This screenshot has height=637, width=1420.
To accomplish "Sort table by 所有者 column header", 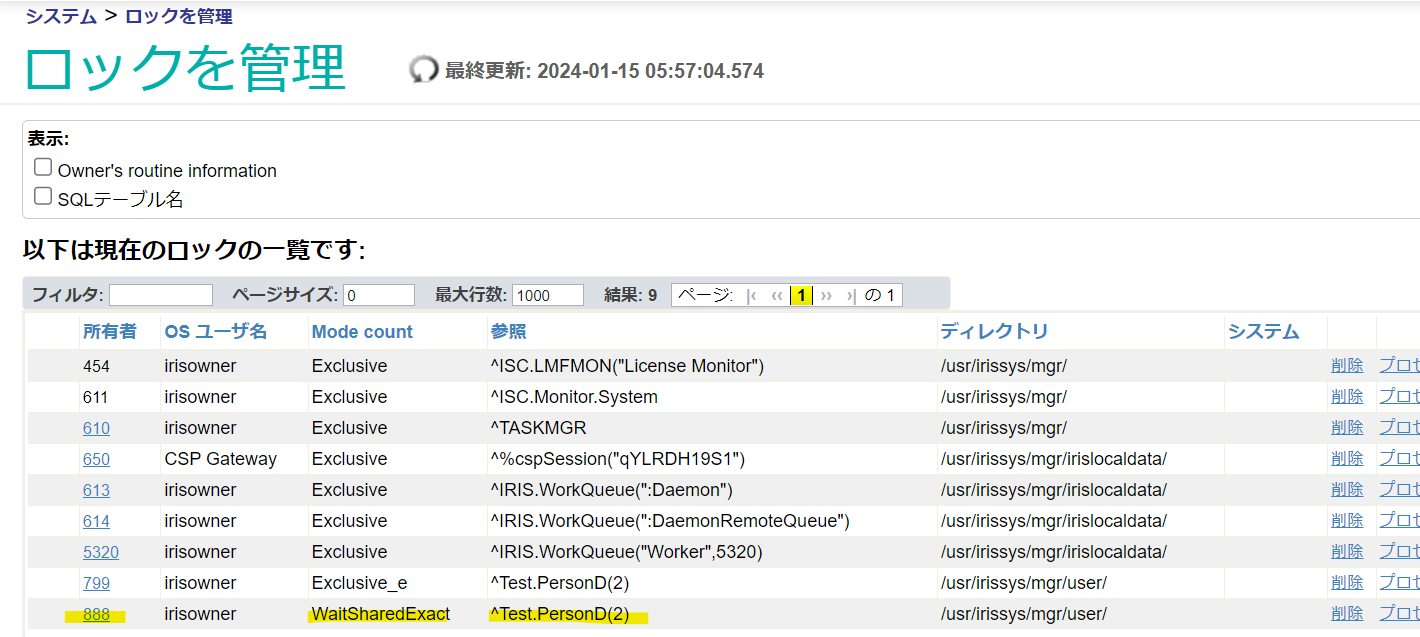I will (x=109, y=331).
